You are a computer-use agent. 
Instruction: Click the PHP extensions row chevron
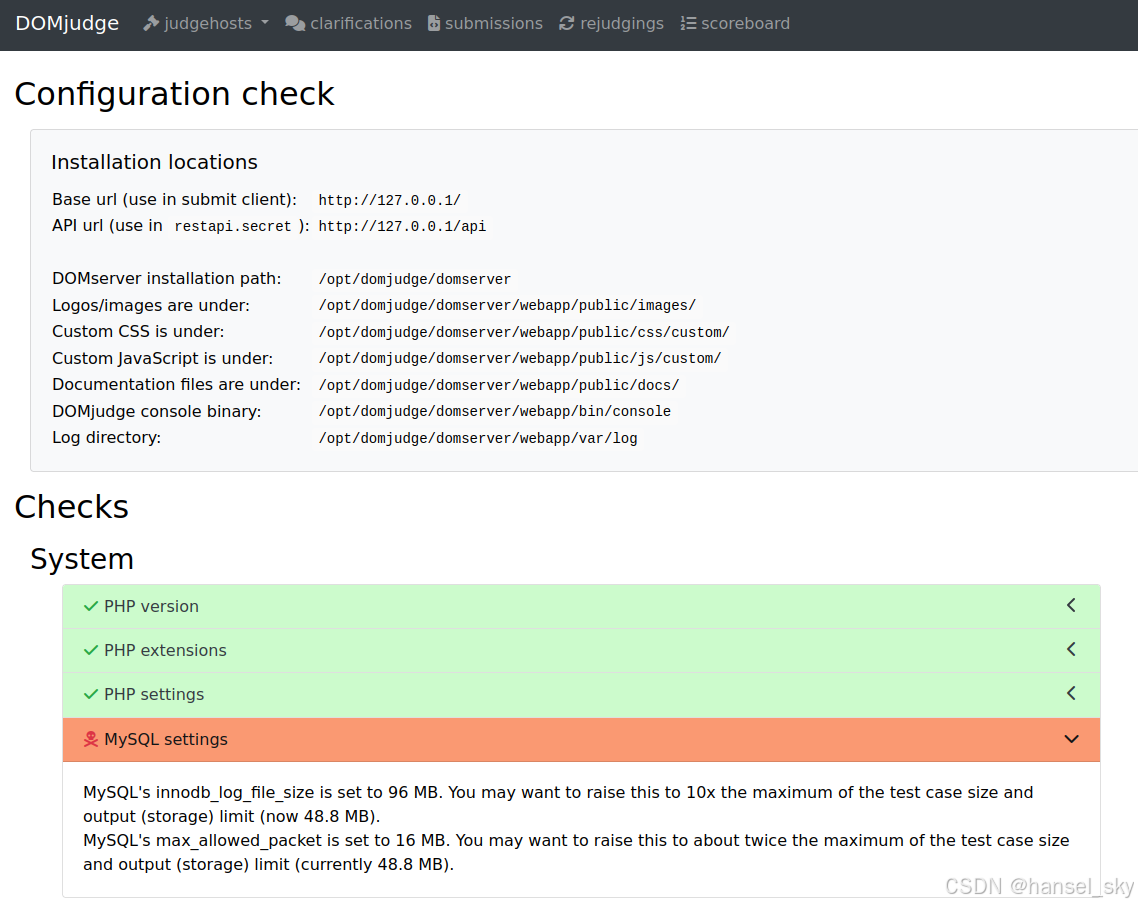tap(1071, 650)
